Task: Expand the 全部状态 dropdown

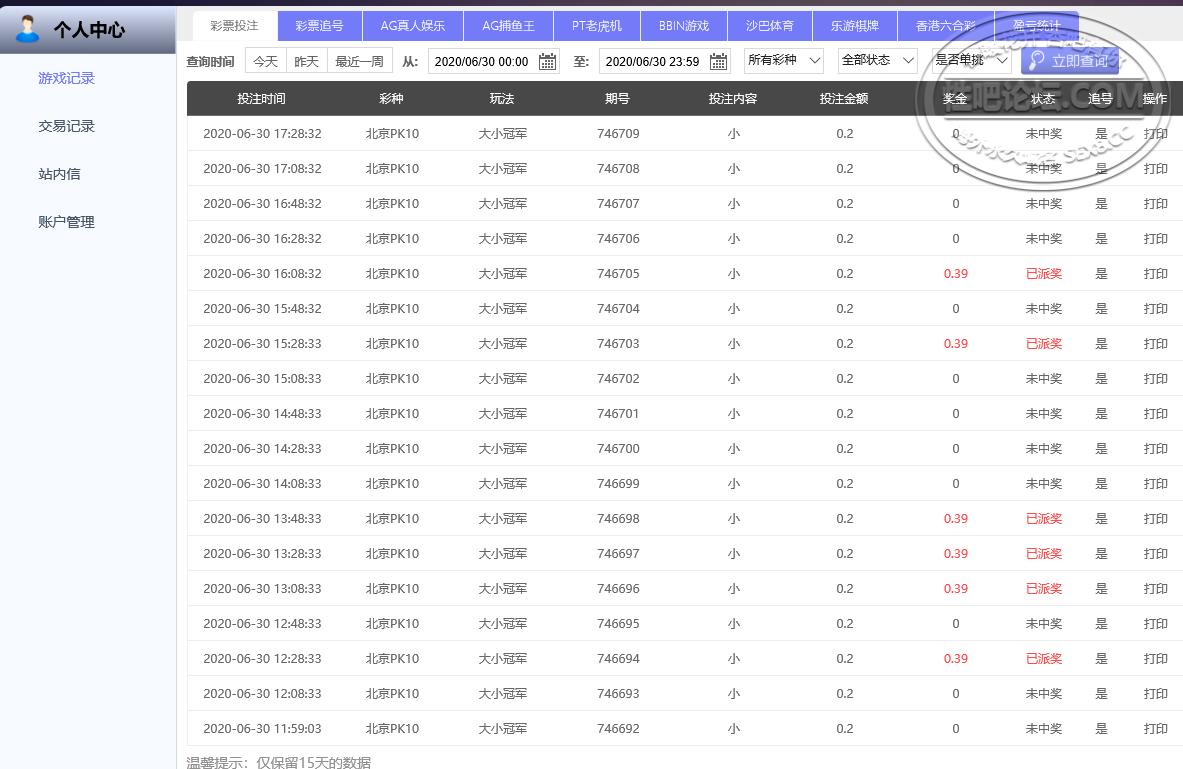Action: click(877, 60)
